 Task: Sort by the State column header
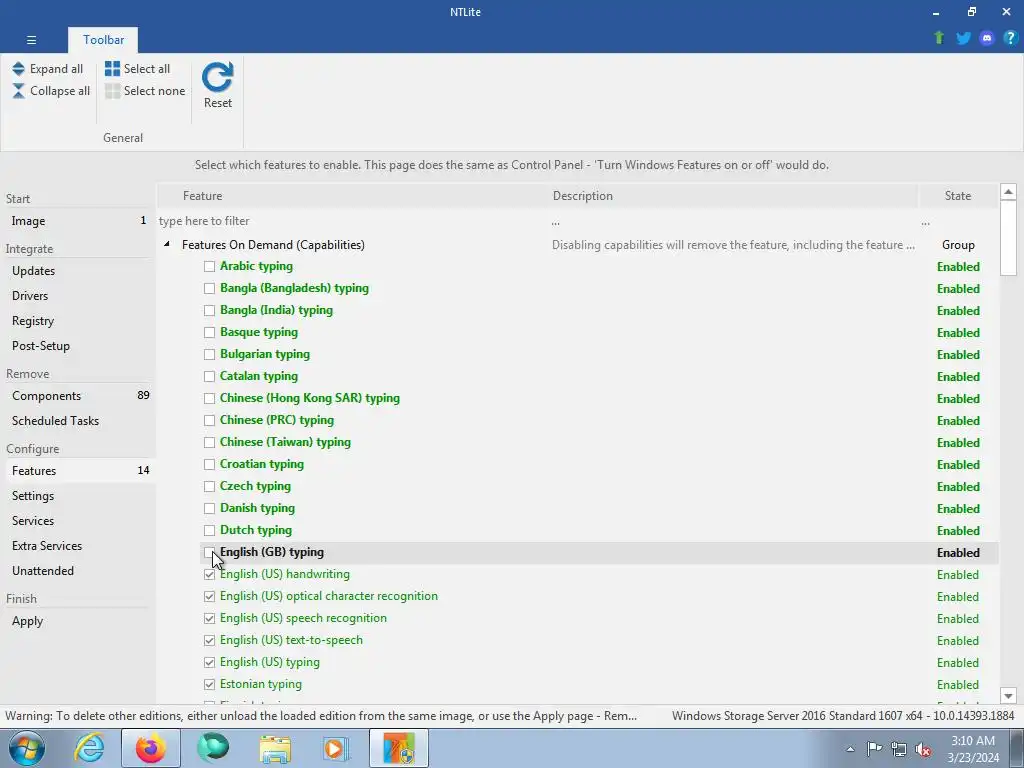coord(957,196)
